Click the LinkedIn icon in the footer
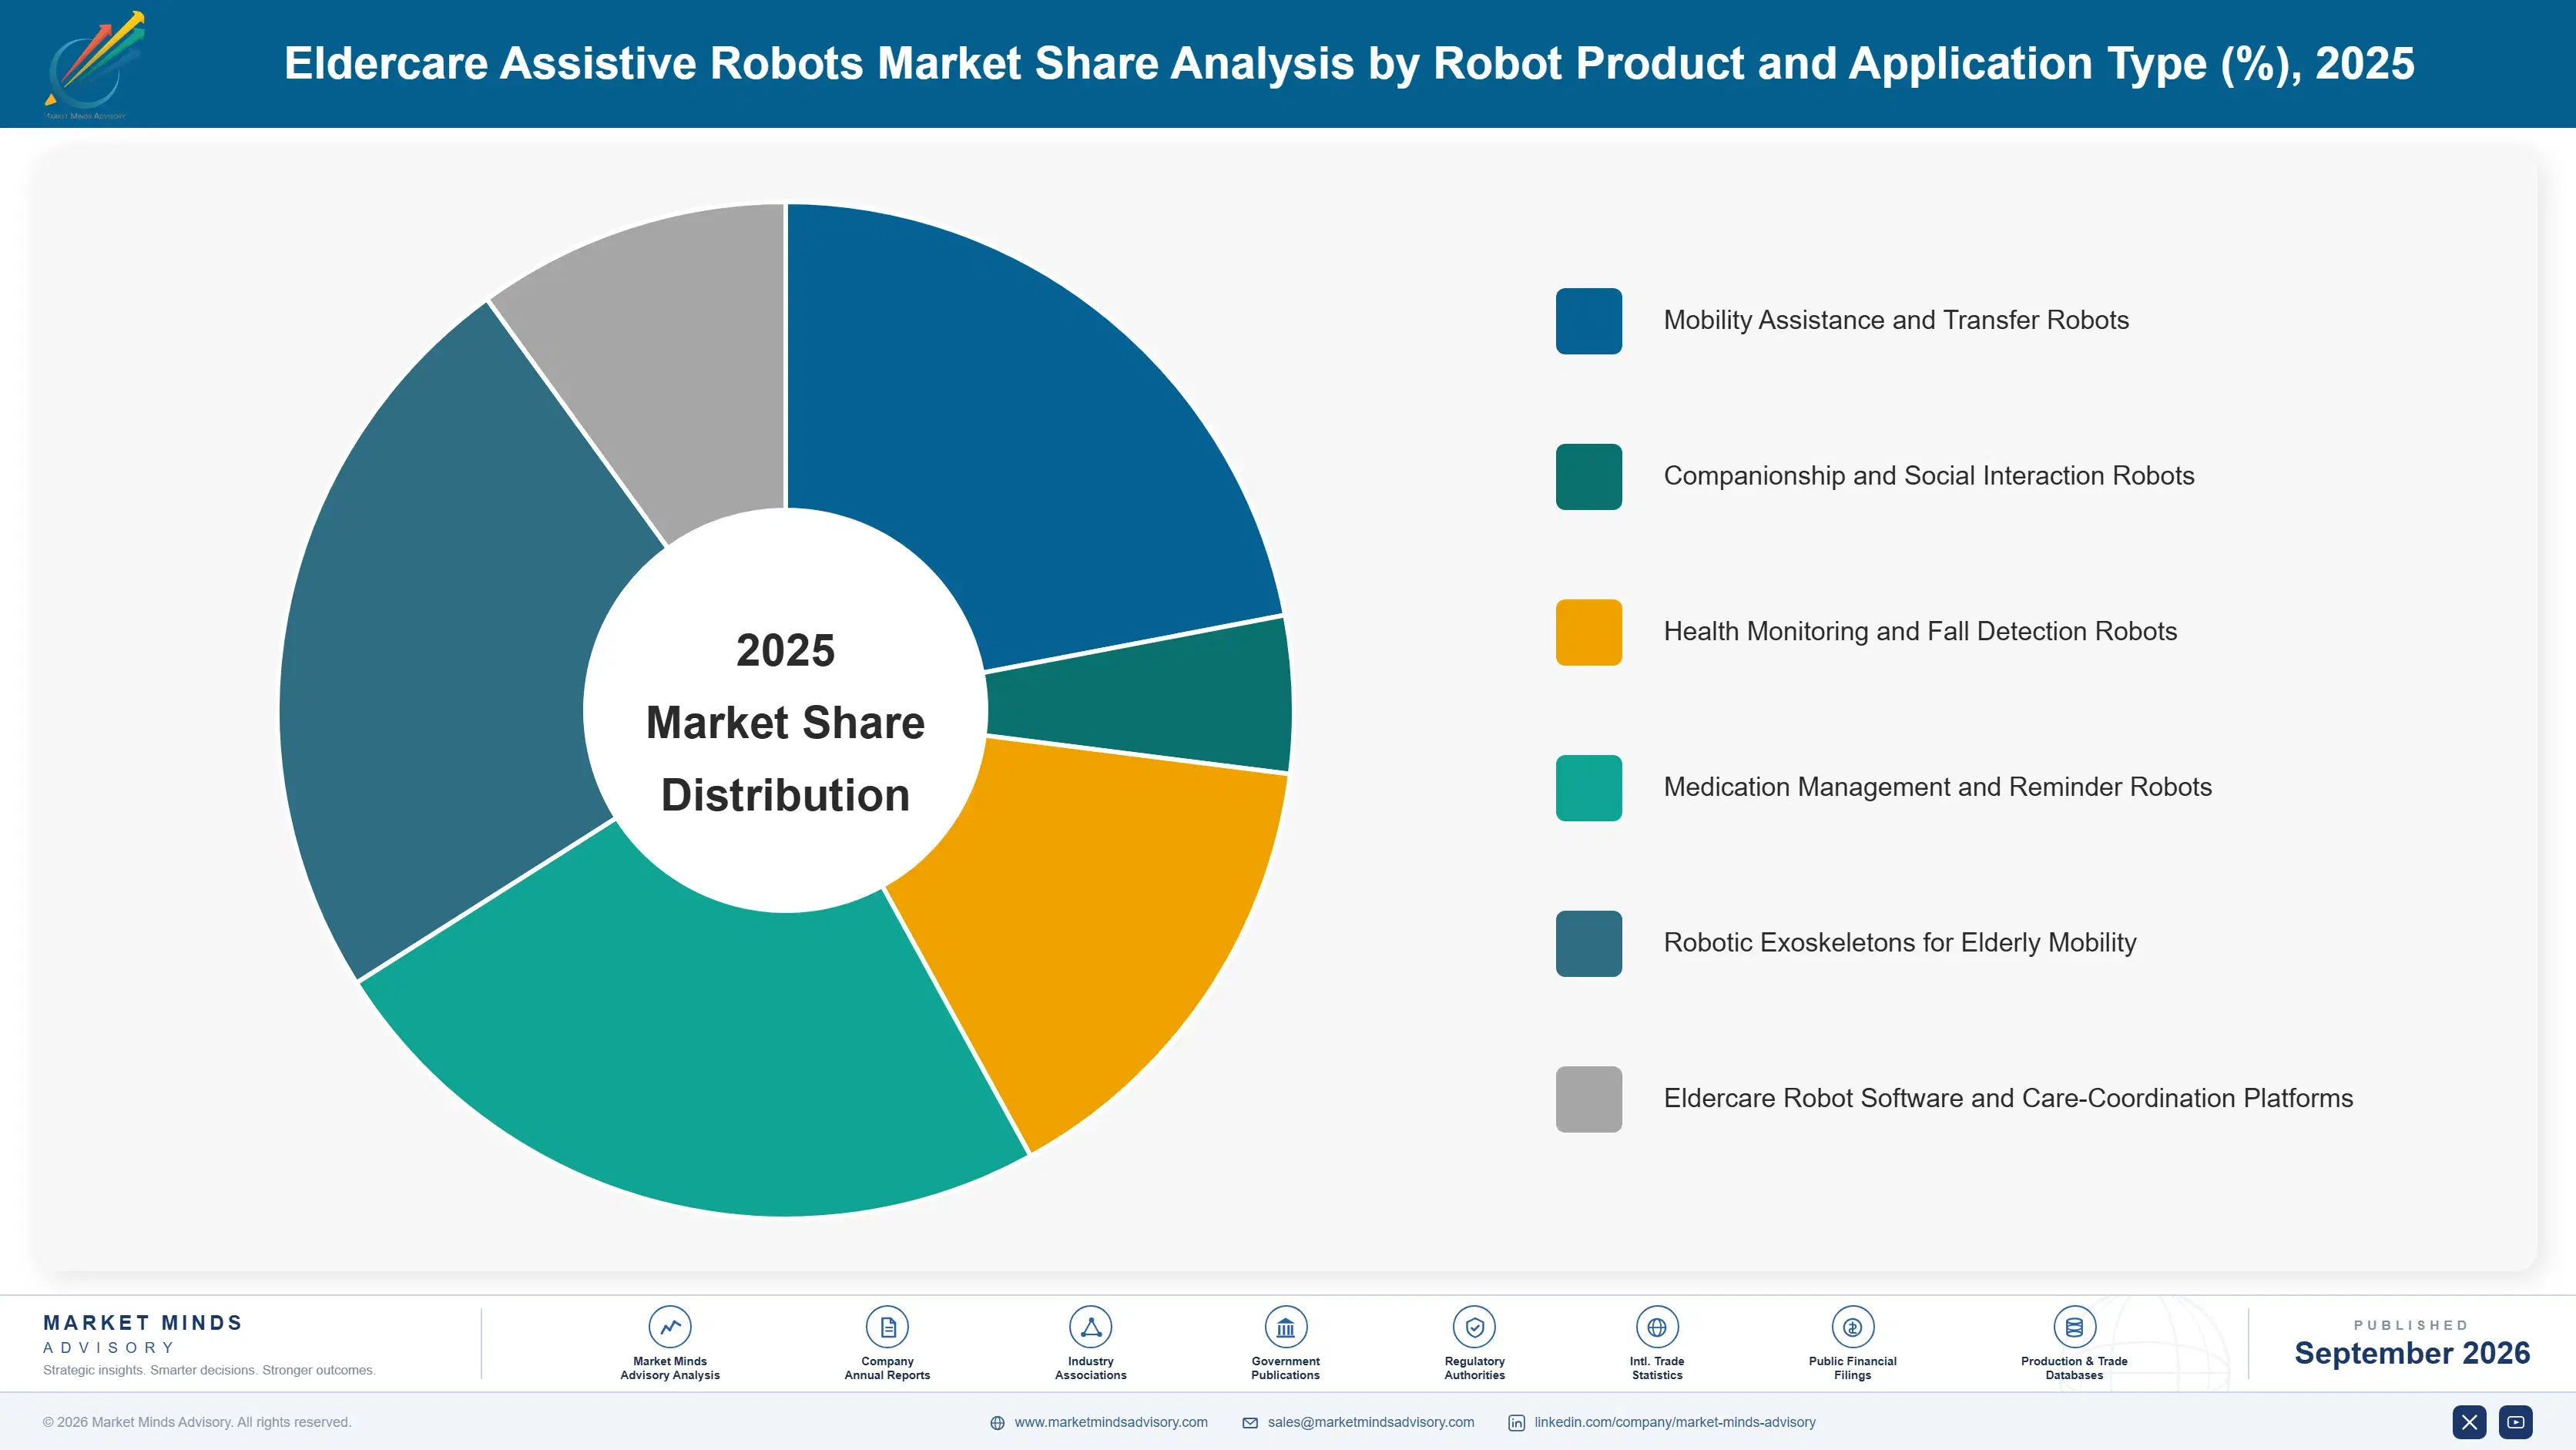Viewport: 2576px width, 1450px height. pos(1516,1423)
